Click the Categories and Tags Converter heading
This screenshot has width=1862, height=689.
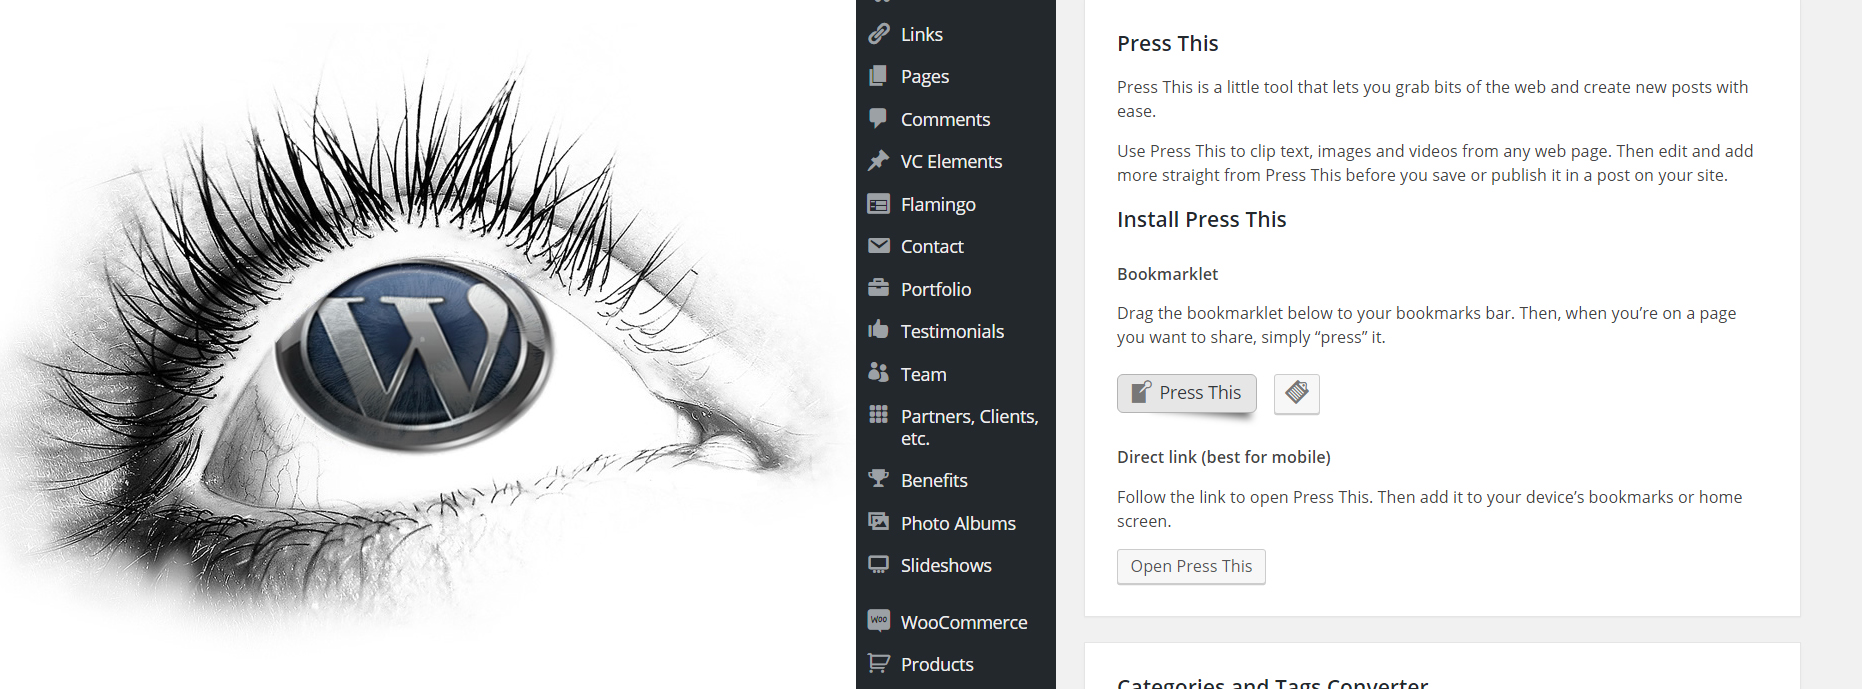click(1272, 682)
